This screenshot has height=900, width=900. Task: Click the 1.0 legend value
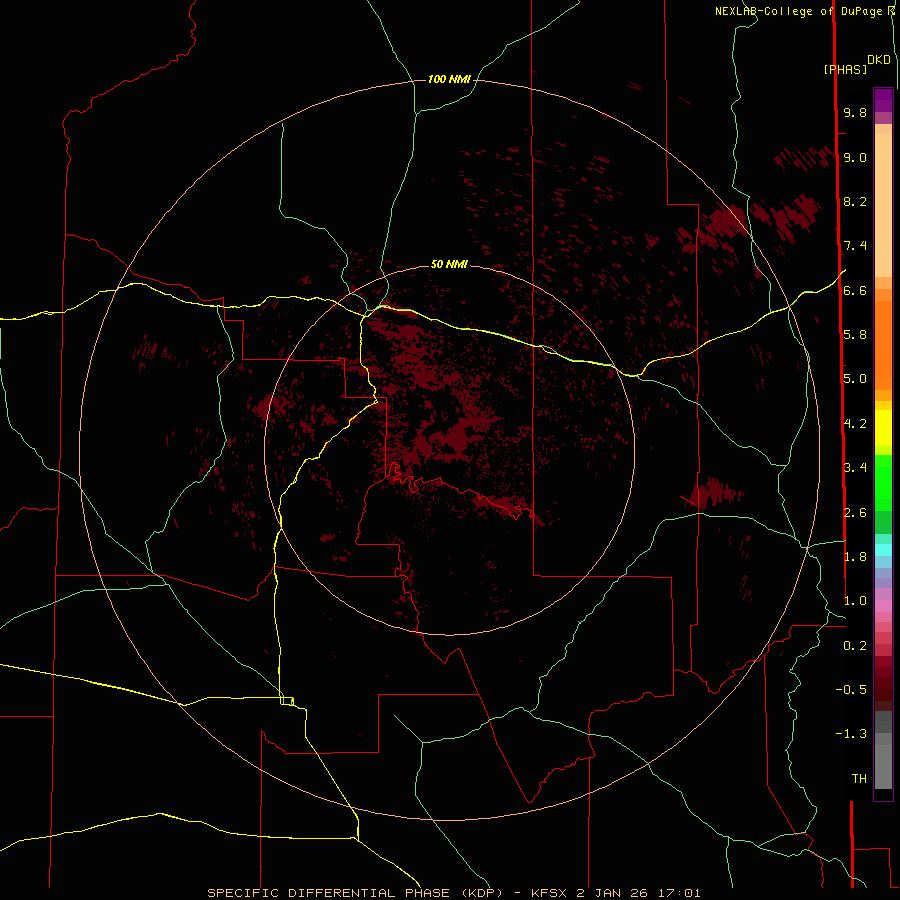click(x=855, y=601)
